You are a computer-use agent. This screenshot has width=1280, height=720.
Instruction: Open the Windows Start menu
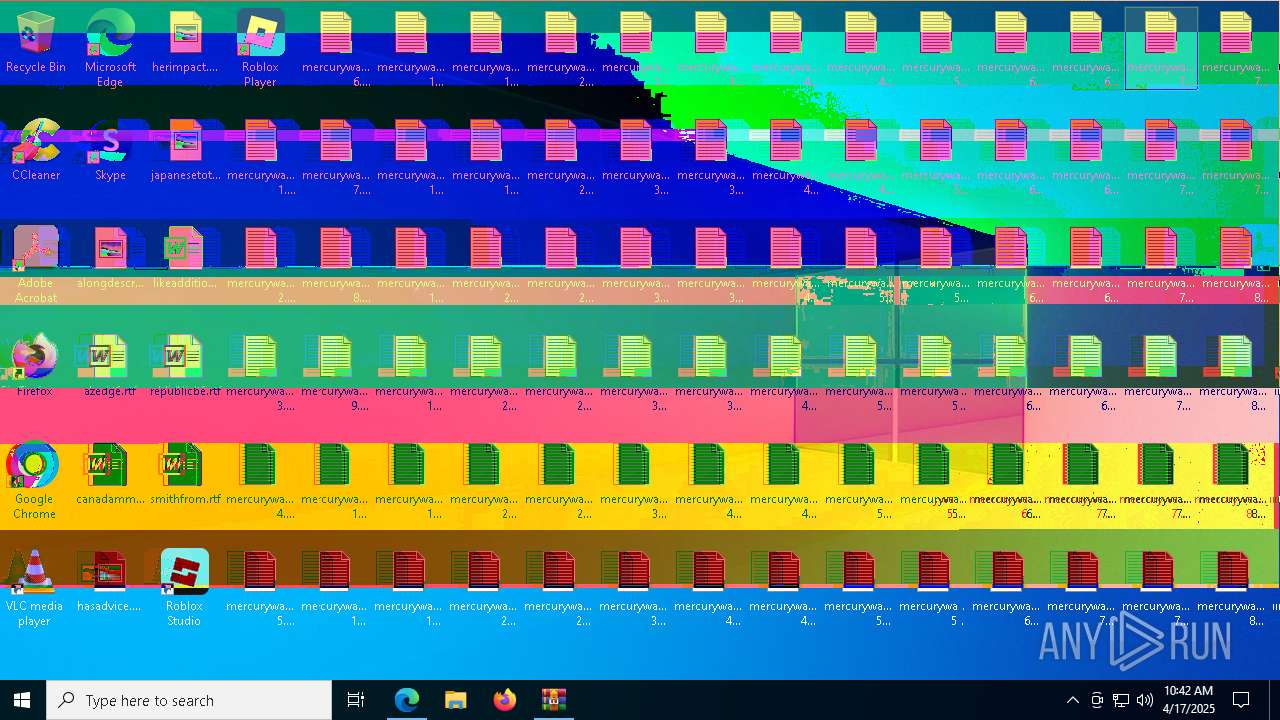tap(23, 700)
